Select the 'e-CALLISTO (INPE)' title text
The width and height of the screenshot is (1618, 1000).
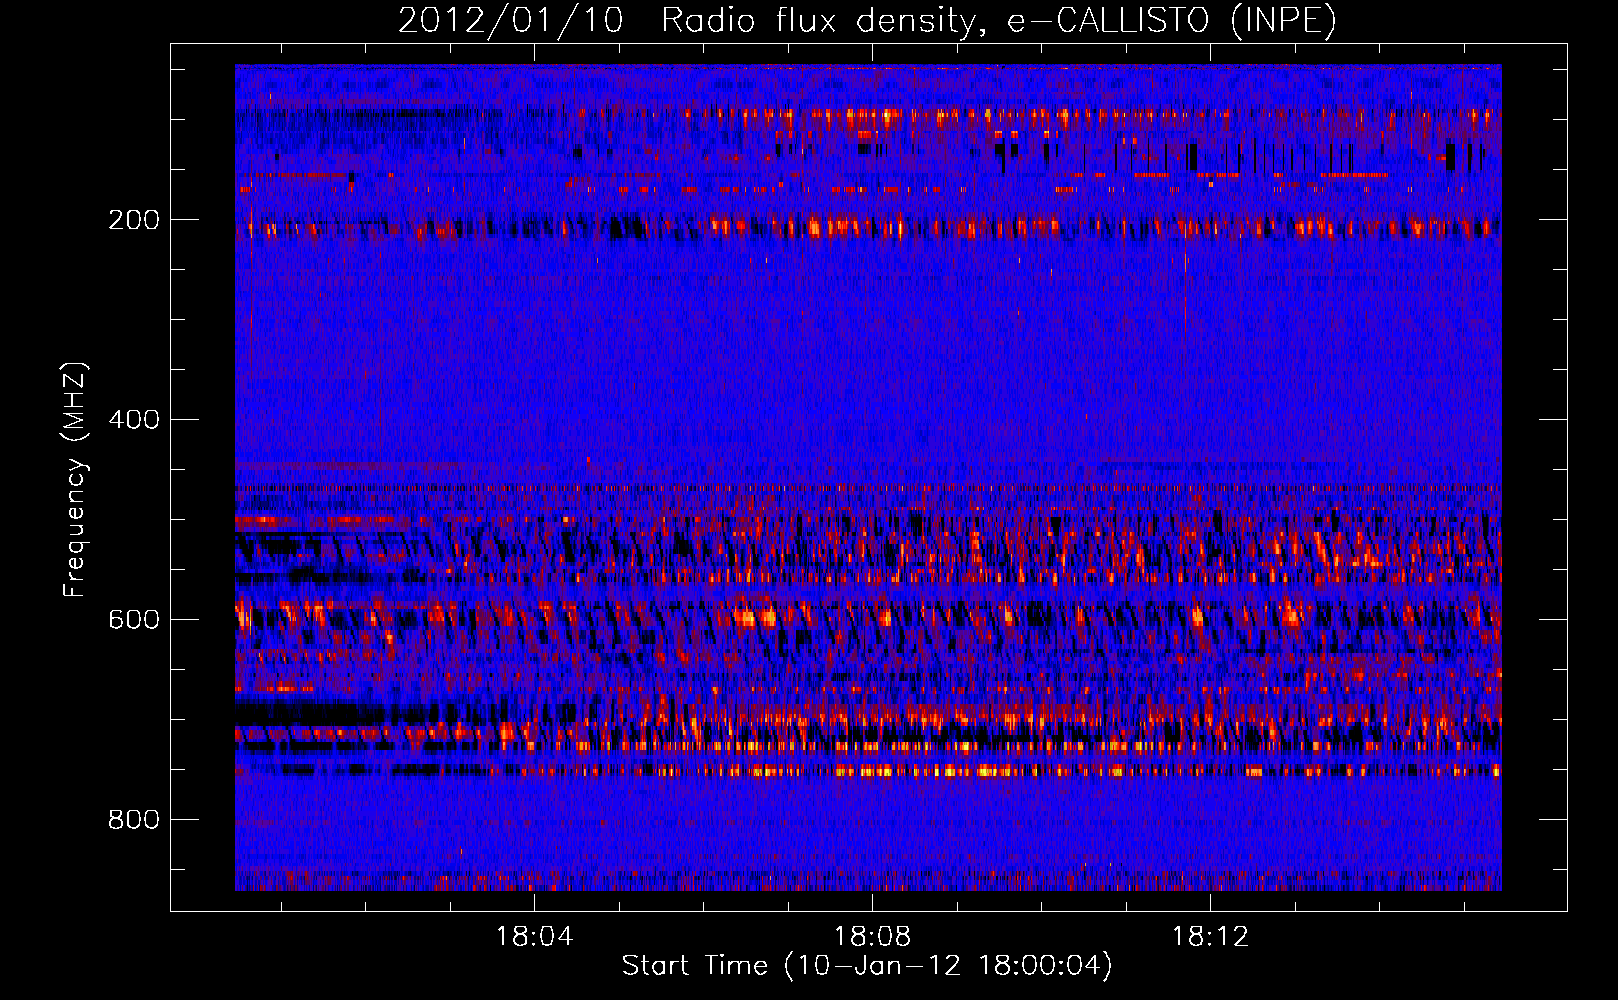click(x=1171, y=21)
